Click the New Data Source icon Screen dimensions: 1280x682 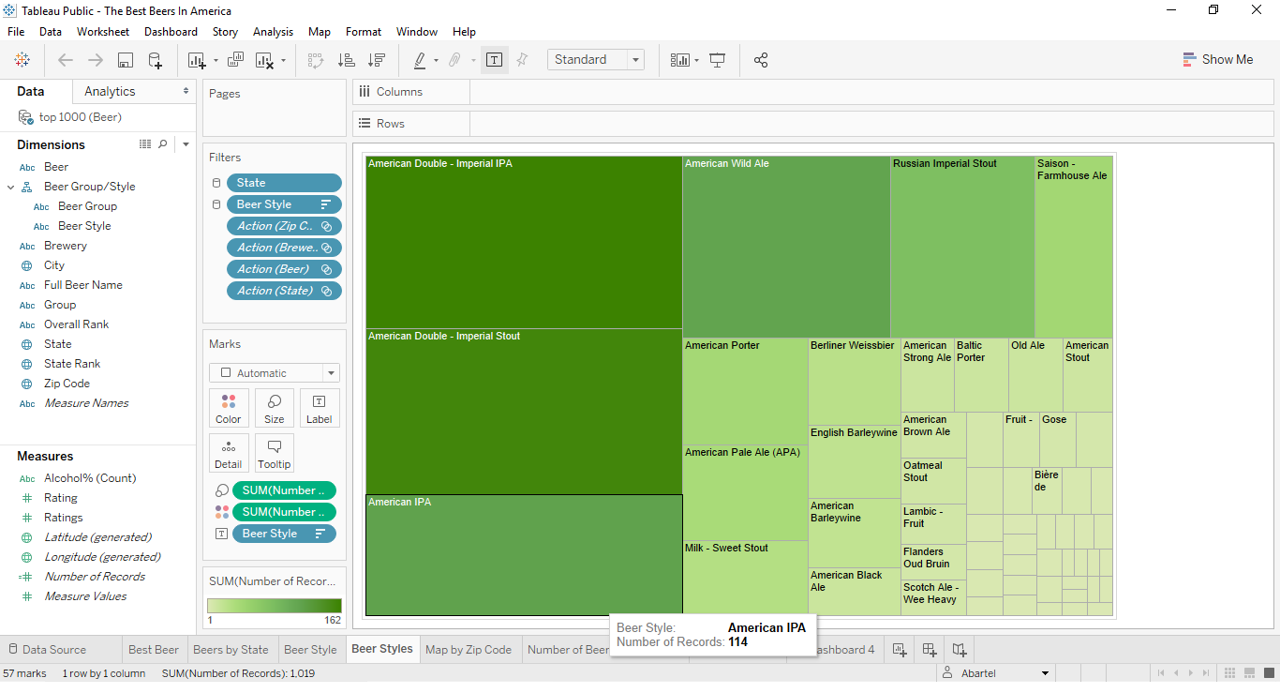(155, 60)
